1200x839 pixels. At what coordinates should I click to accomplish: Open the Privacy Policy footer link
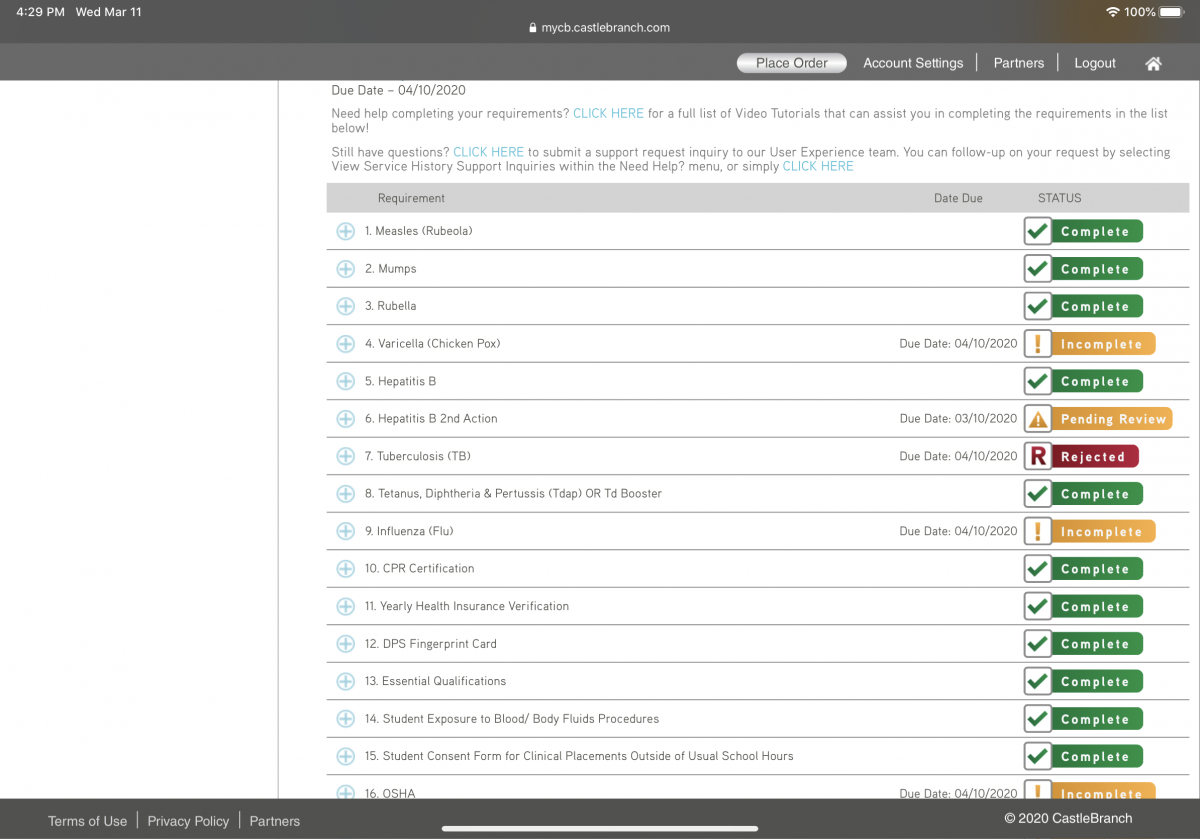188,821
